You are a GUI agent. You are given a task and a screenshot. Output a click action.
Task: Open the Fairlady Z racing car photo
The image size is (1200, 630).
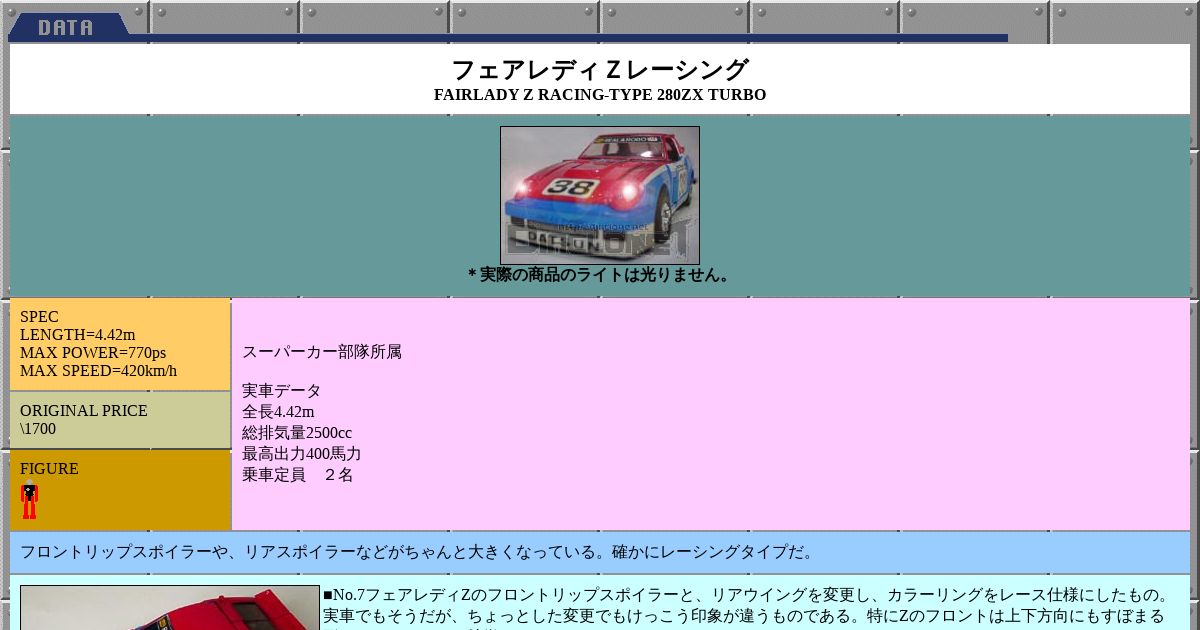click(600, 195)
